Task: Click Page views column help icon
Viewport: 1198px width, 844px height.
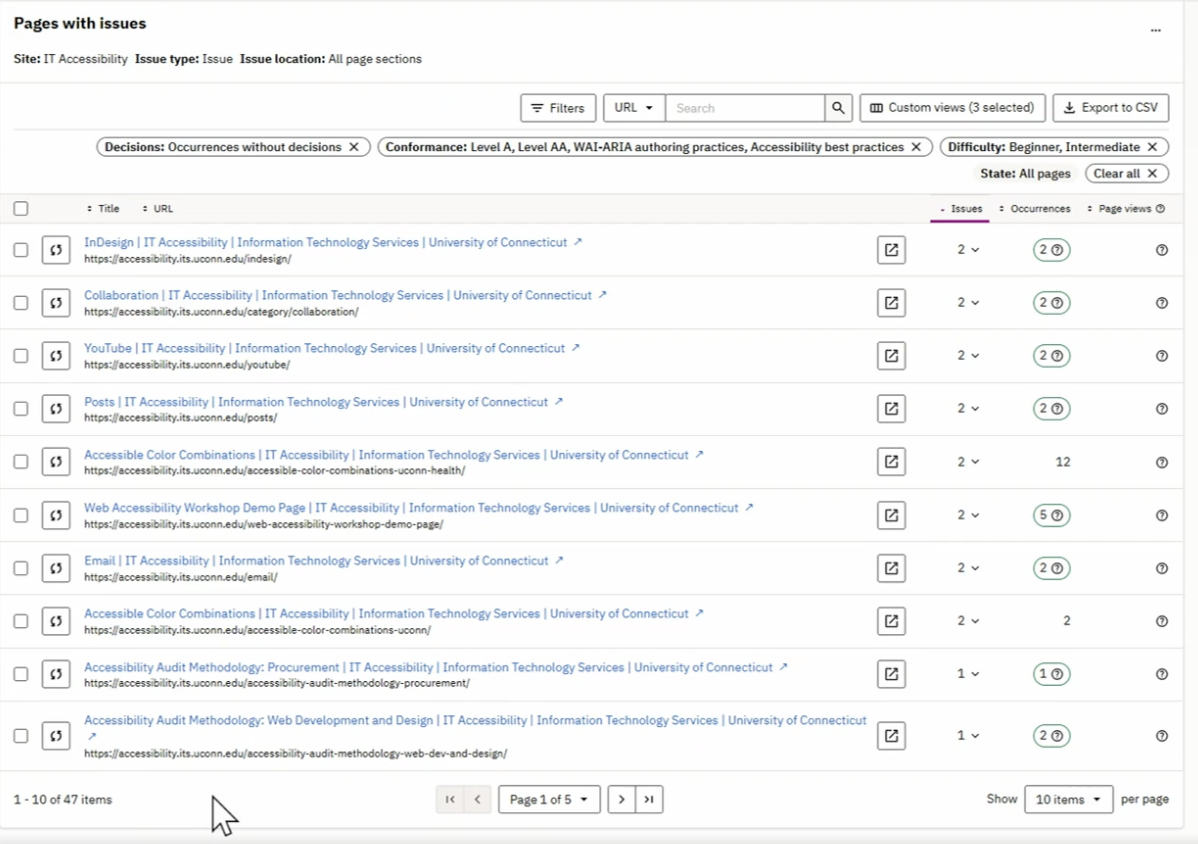Action: coord(1161,209)
